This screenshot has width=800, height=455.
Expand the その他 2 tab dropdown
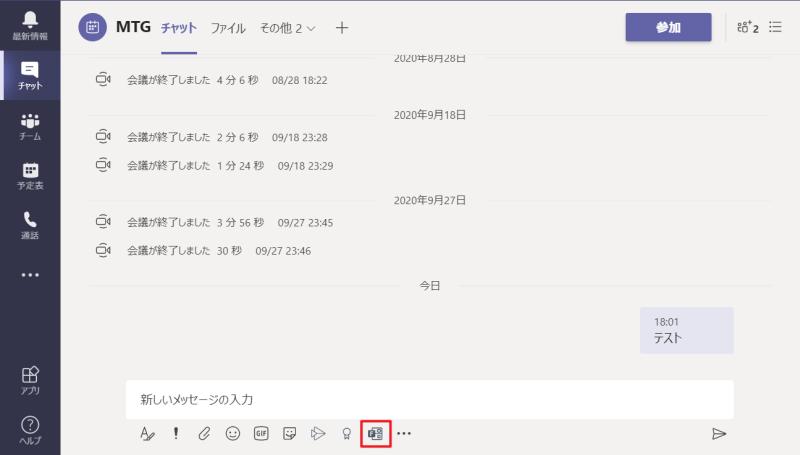coord(289,28)
